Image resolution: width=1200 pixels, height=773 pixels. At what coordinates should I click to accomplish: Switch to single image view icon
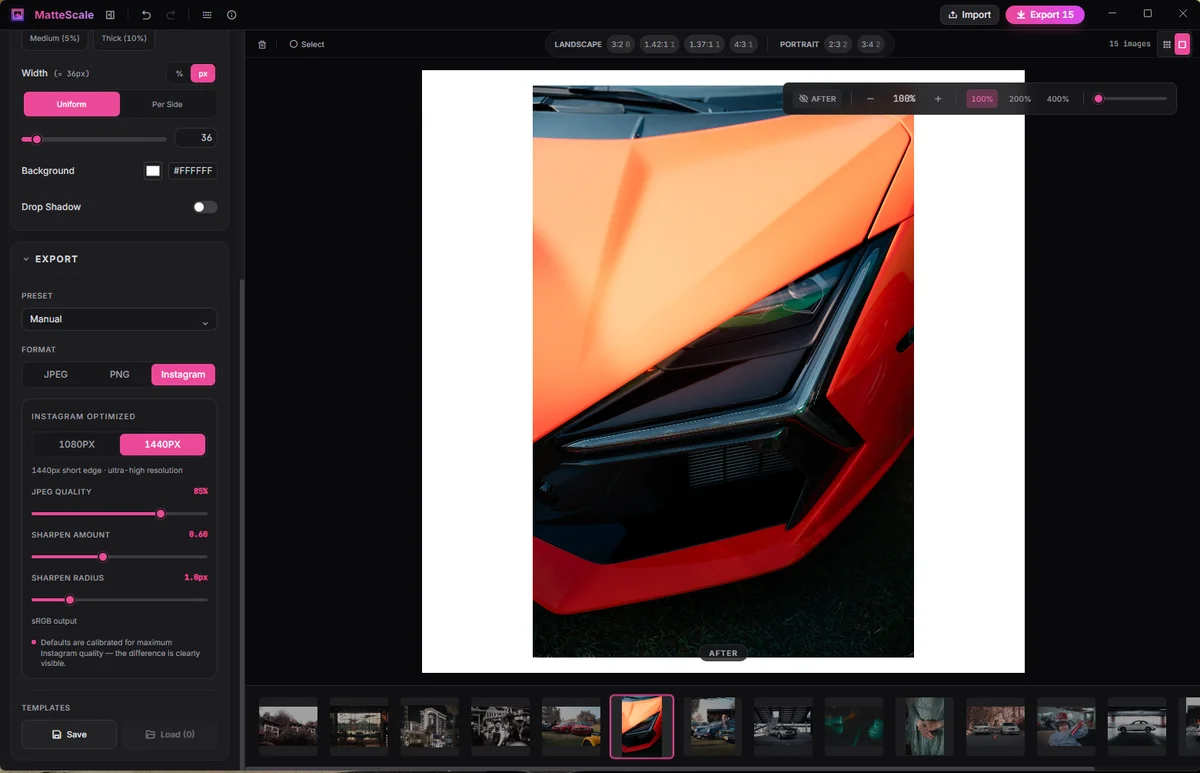[x=1182, y=44]
